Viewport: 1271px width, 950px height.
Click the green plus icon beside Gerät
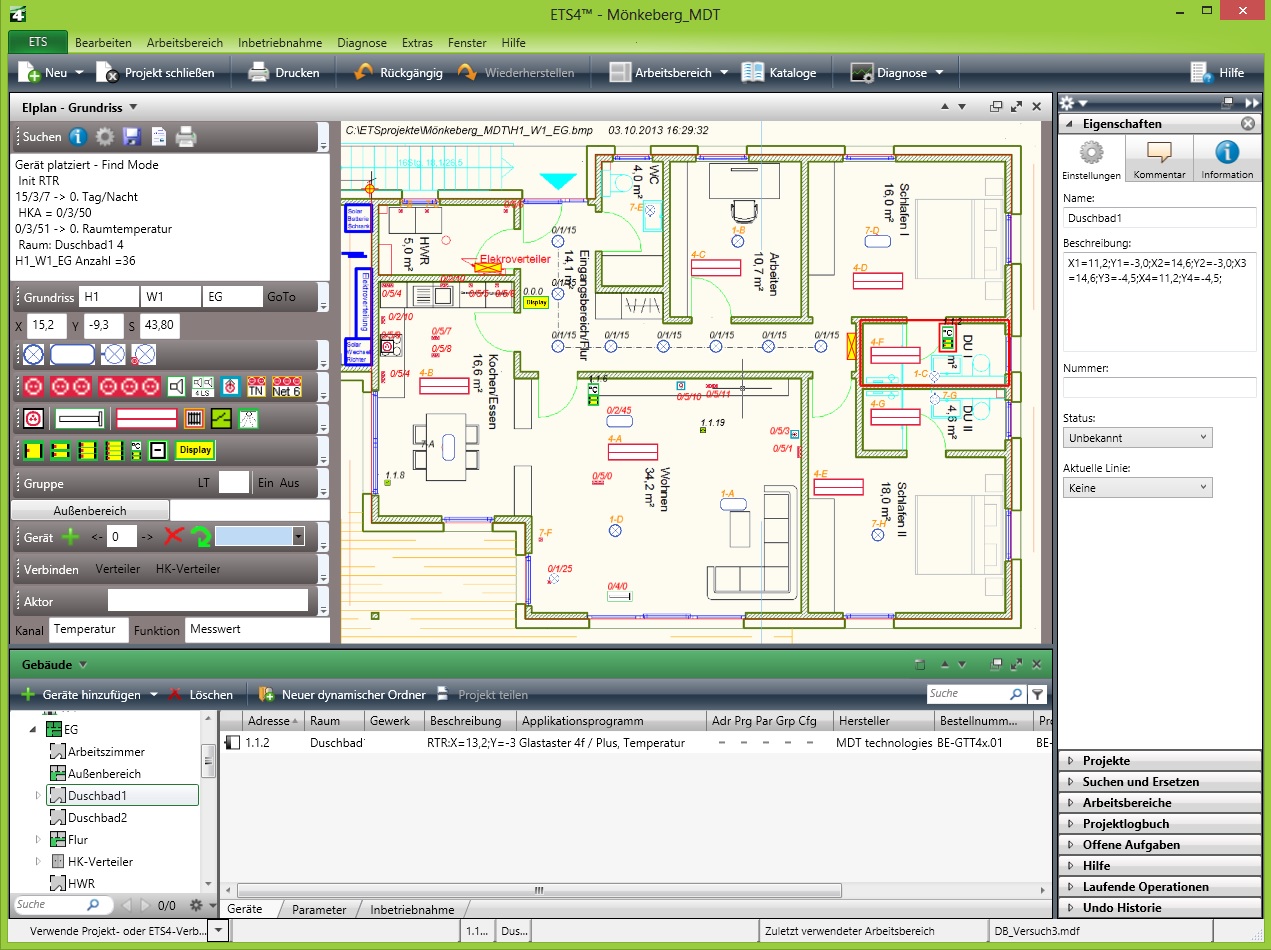tap(70, 537)
